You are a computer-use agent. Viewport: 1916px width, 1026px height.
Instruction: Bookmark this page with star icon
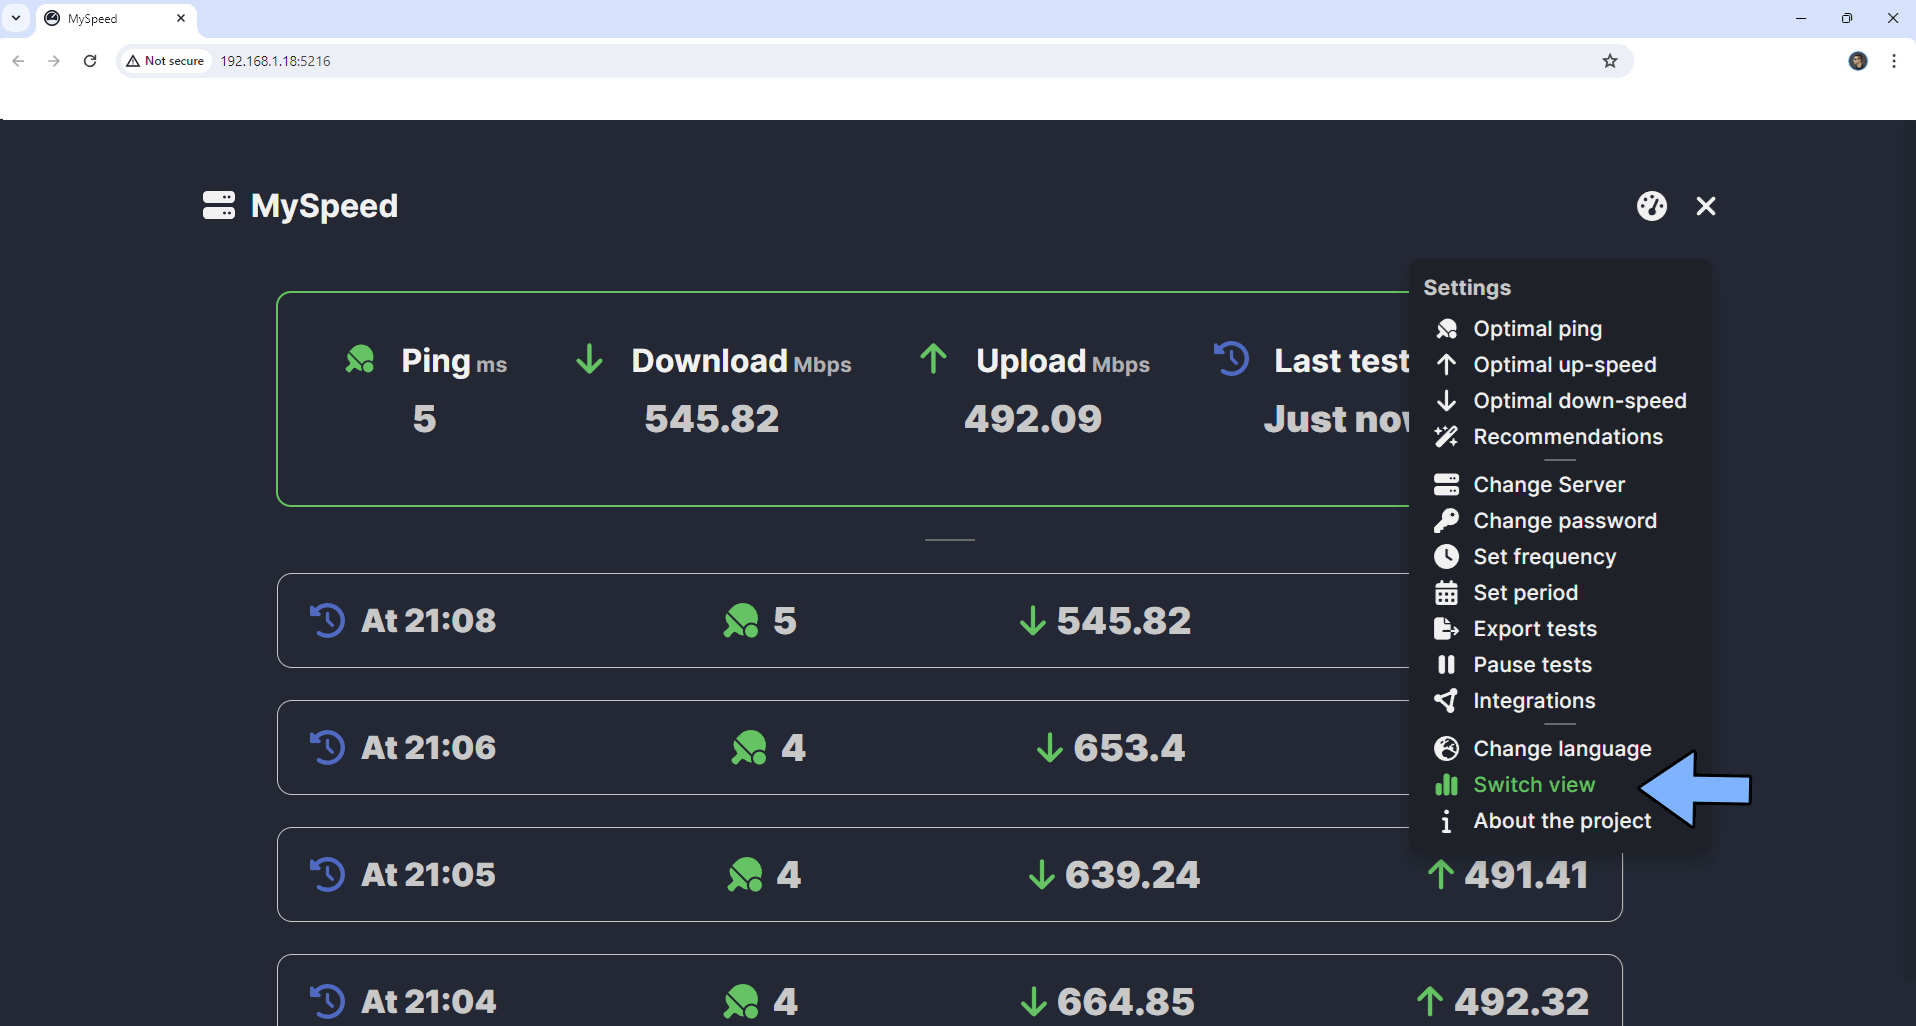[1610, 61]
